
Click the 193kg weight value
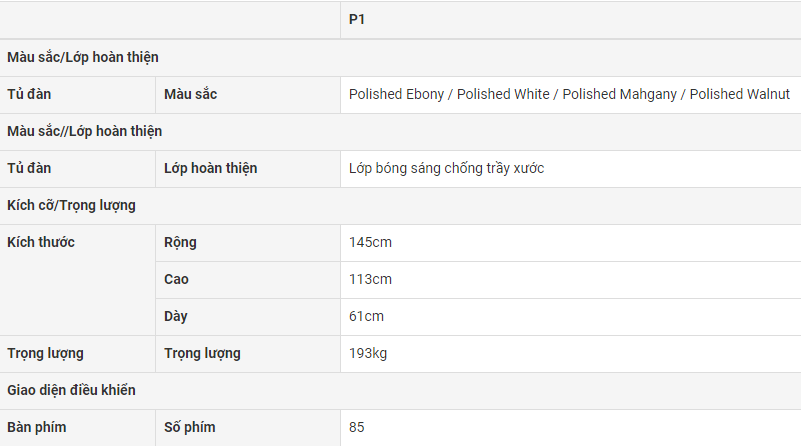[x=369, y=353]
